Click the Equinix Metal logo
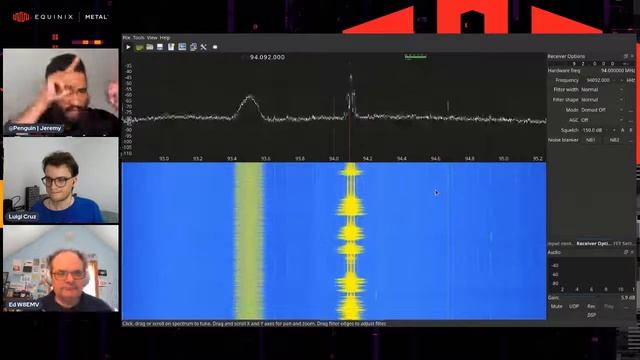This screenshot has height=360, width=640. pyautogui.click(x=60, y=17)
